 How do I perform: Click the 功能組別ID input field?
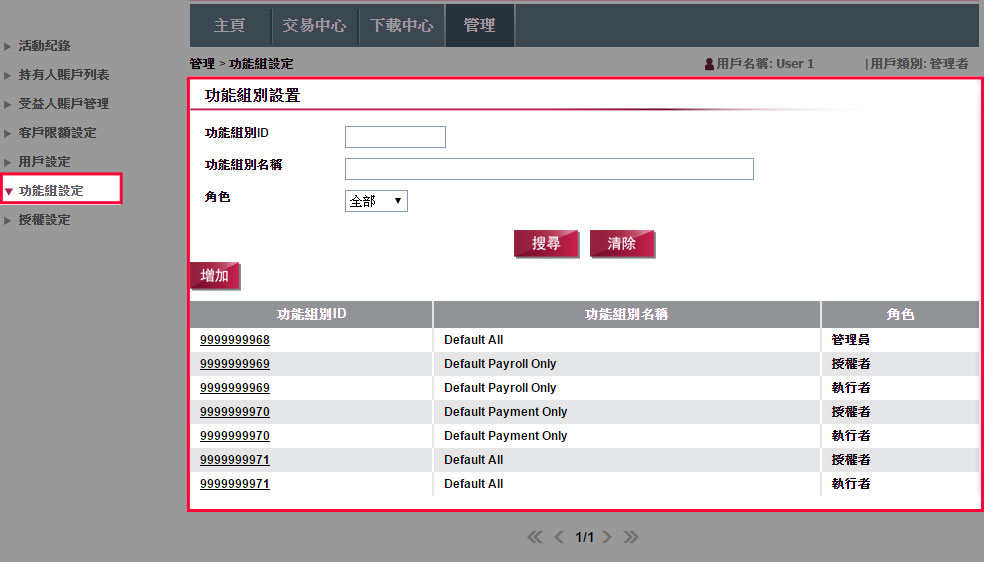[x=395, y=137]
